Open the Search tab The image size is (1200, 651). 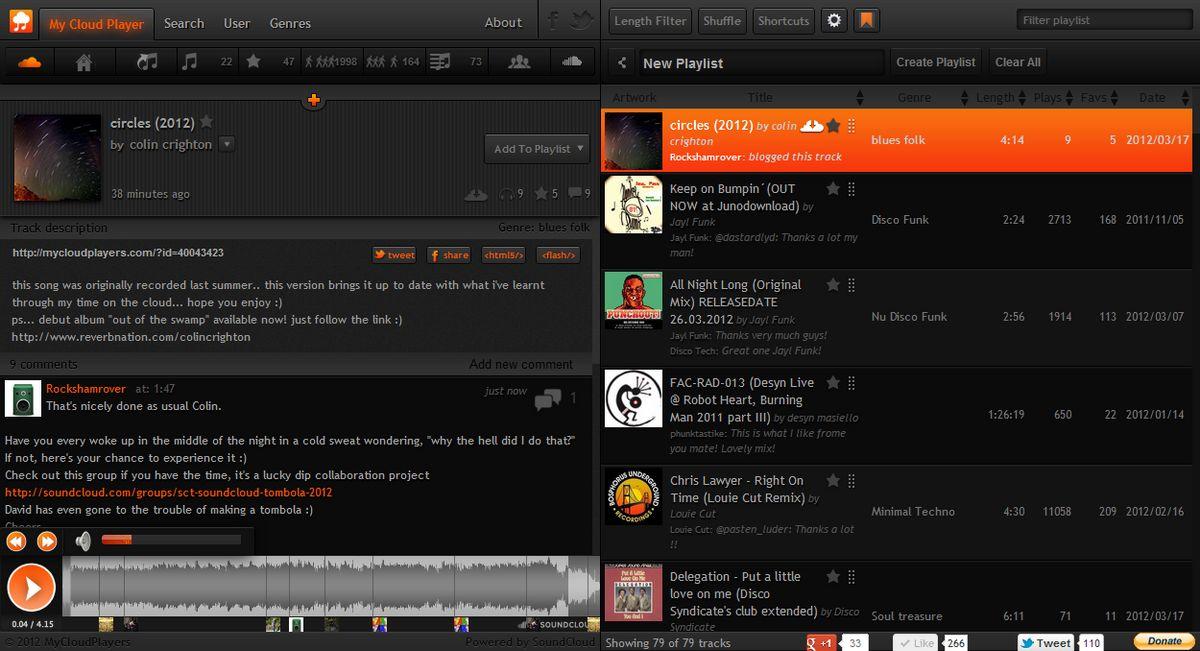[184, 23]
